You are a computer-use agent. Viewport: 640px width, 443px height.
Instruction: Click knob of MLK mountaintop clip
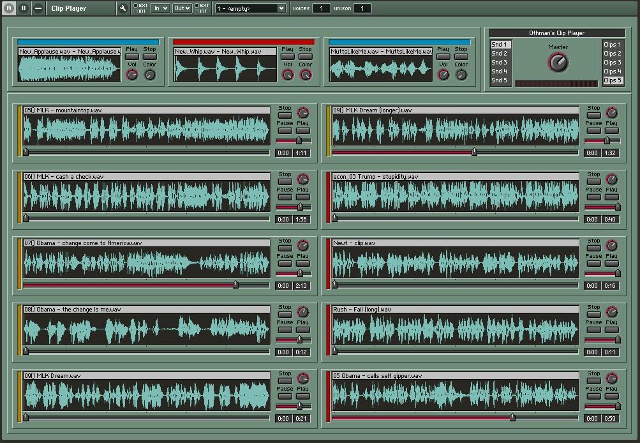pos(303,112)
